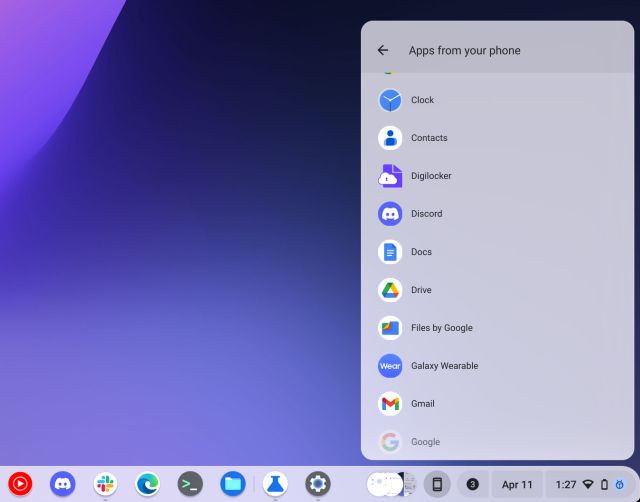Open the Docs app icon
This screenshot has width=640, height=502.
[390, 252]
